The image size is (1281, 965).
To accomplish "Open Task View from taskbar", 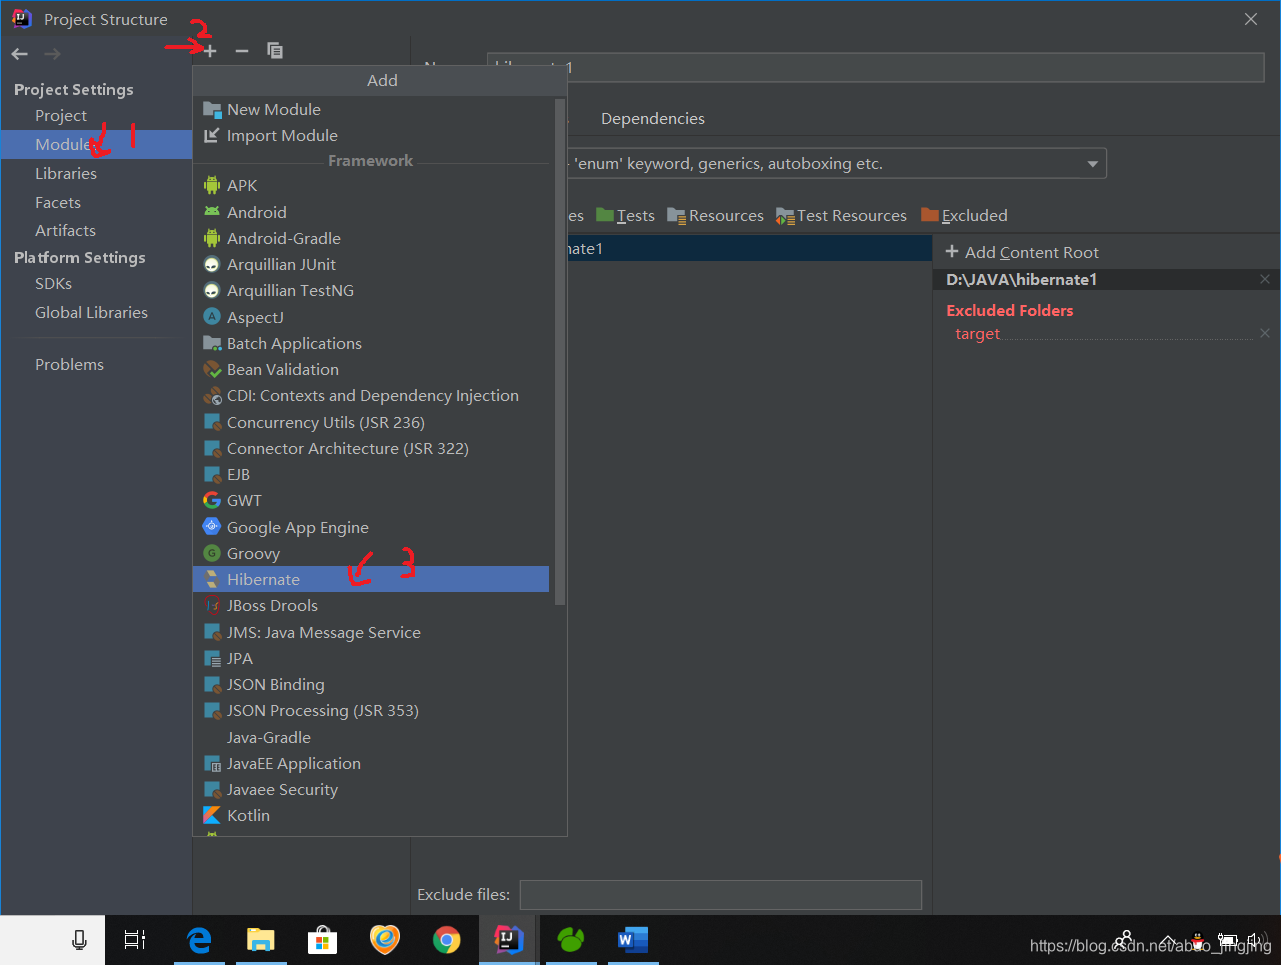I will tap(135, 940).
